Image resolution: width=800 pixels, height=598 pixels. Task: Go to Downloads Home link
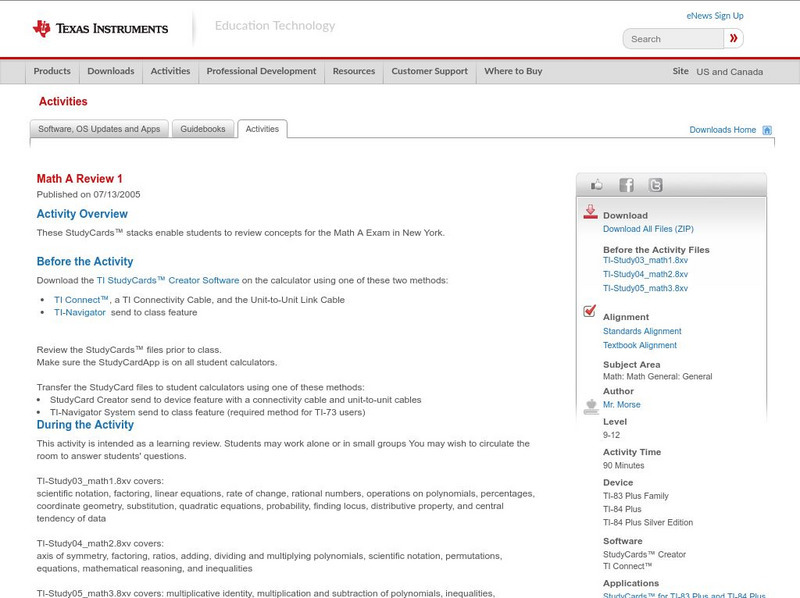pos(722,130)
